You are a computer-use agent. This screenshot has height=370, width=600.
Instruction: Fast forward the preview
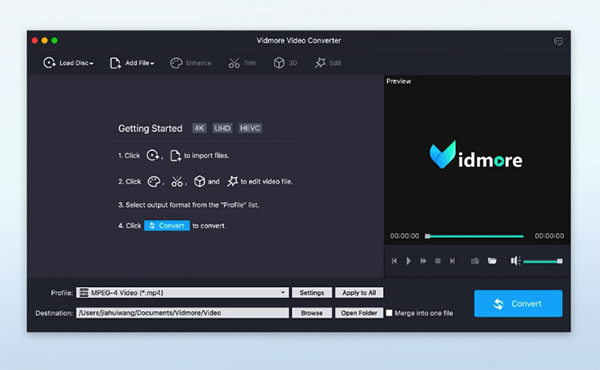point(423,261)
